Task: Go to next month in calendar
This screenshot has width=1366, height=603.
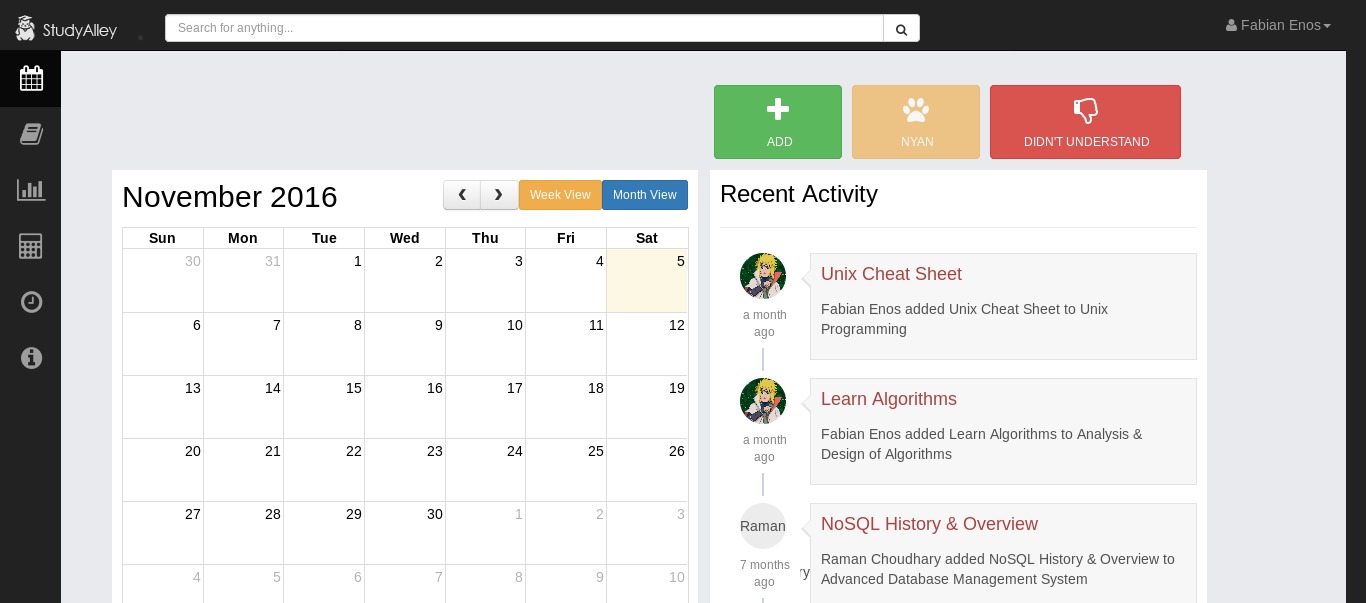Action: click(499, 195)
